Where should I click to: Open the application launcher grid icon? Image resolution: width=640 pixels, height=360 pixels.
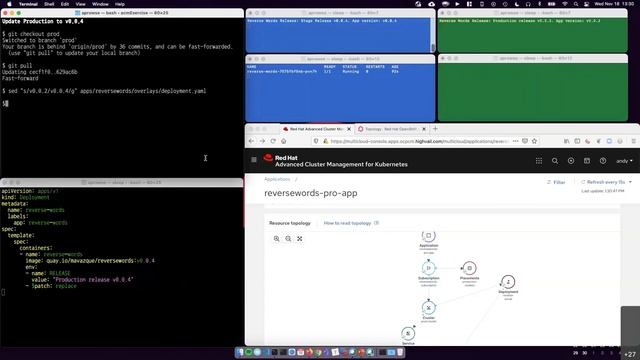tap(539, 161)
